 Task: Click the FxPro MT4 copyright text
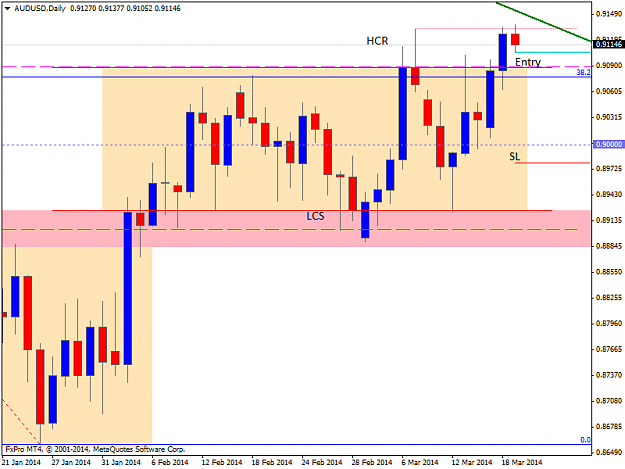96,449
